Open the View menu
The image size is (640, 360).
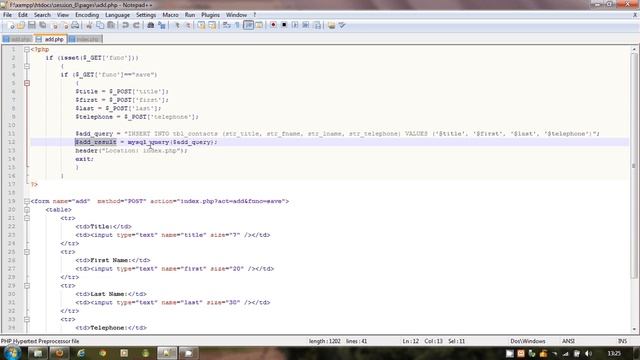tap(63, 15)
